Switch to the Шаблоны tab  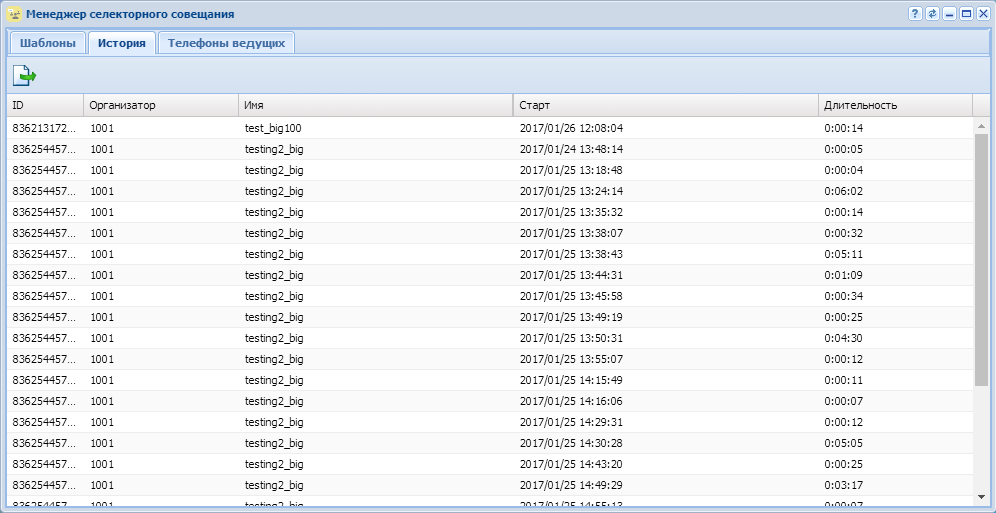point(48,43)
